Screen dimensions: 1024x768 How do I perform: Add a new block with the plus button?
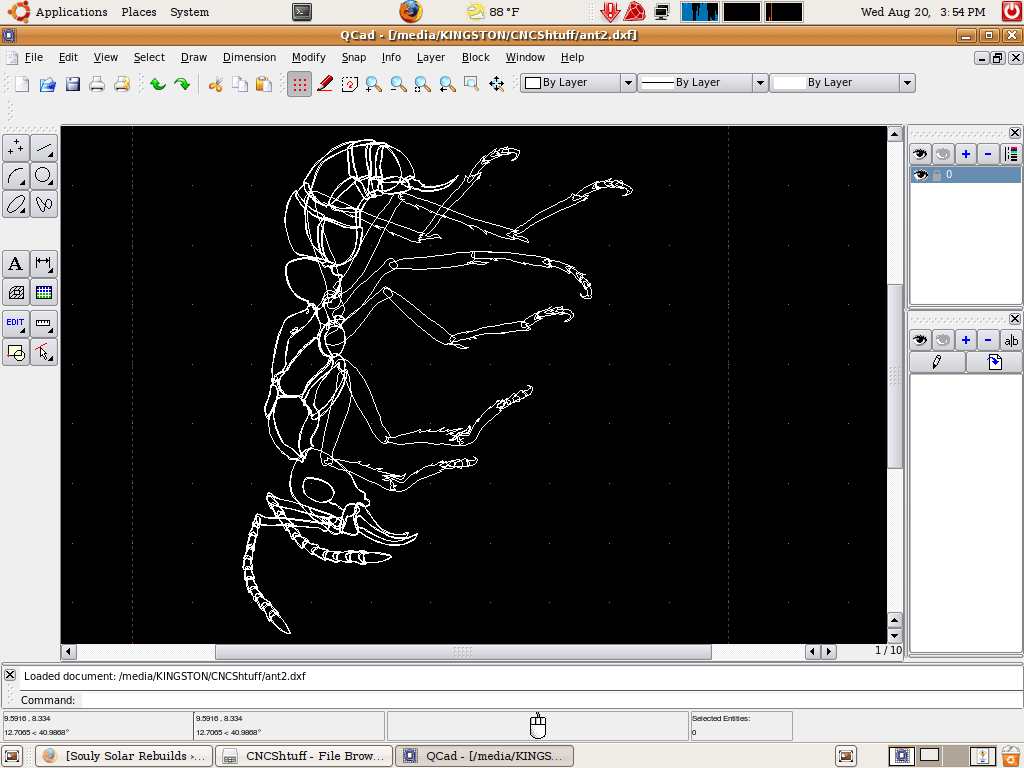pyautogui.click(x=965, y=340)
